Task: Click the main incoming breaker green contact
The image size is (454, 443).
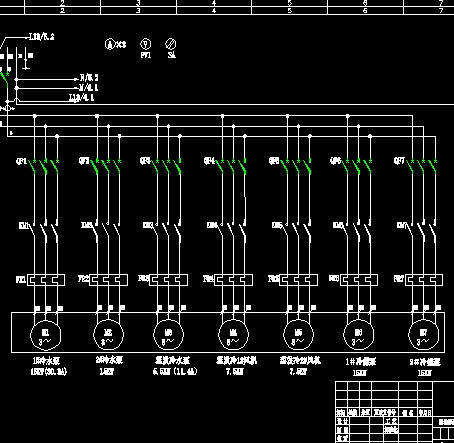Action: pyautogui.click(x=5, y=80)
